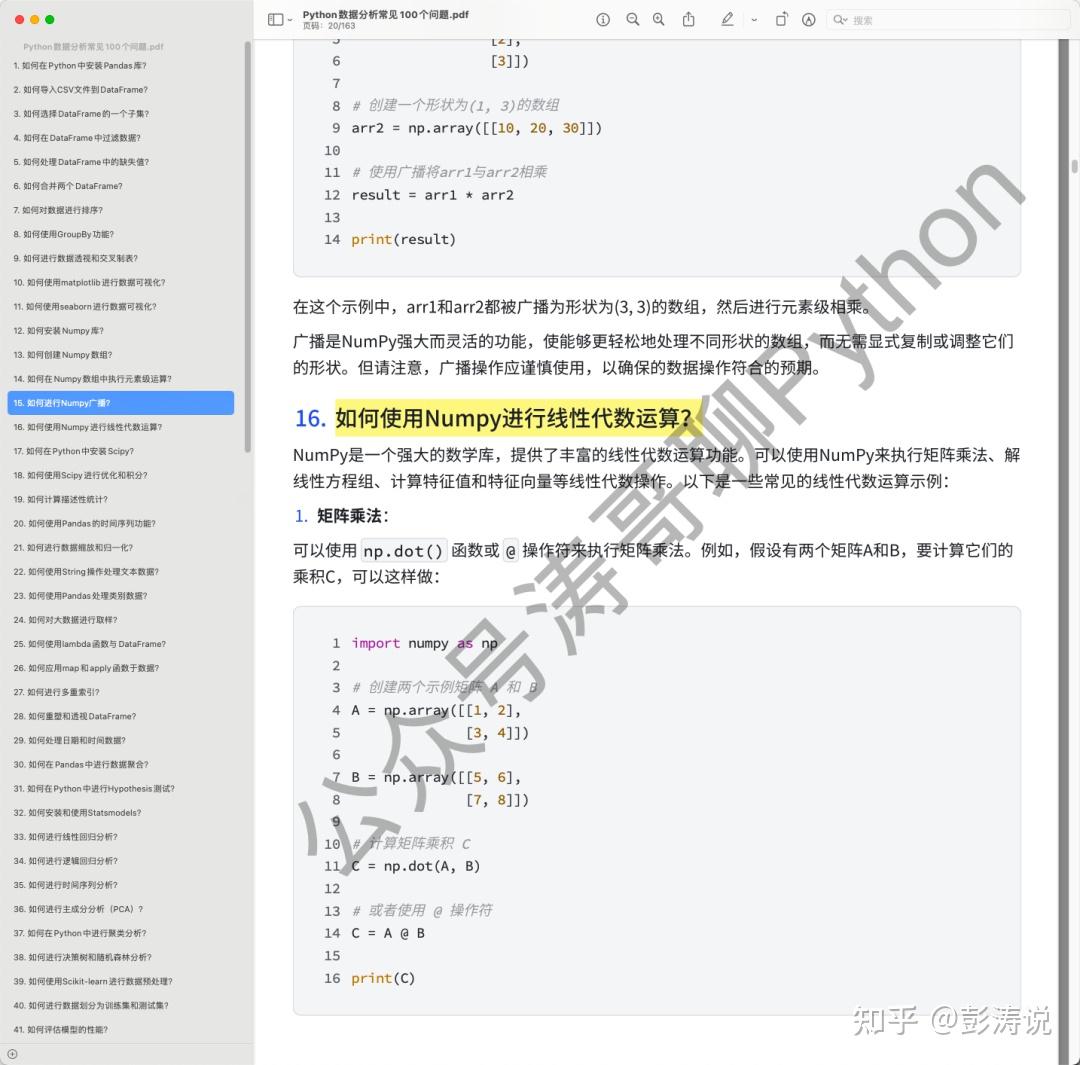Click the sidebar header Python数据分析常见100个问题.pdf
This screenshot has width=1080, height=1065.
click(x=93, y=47)
